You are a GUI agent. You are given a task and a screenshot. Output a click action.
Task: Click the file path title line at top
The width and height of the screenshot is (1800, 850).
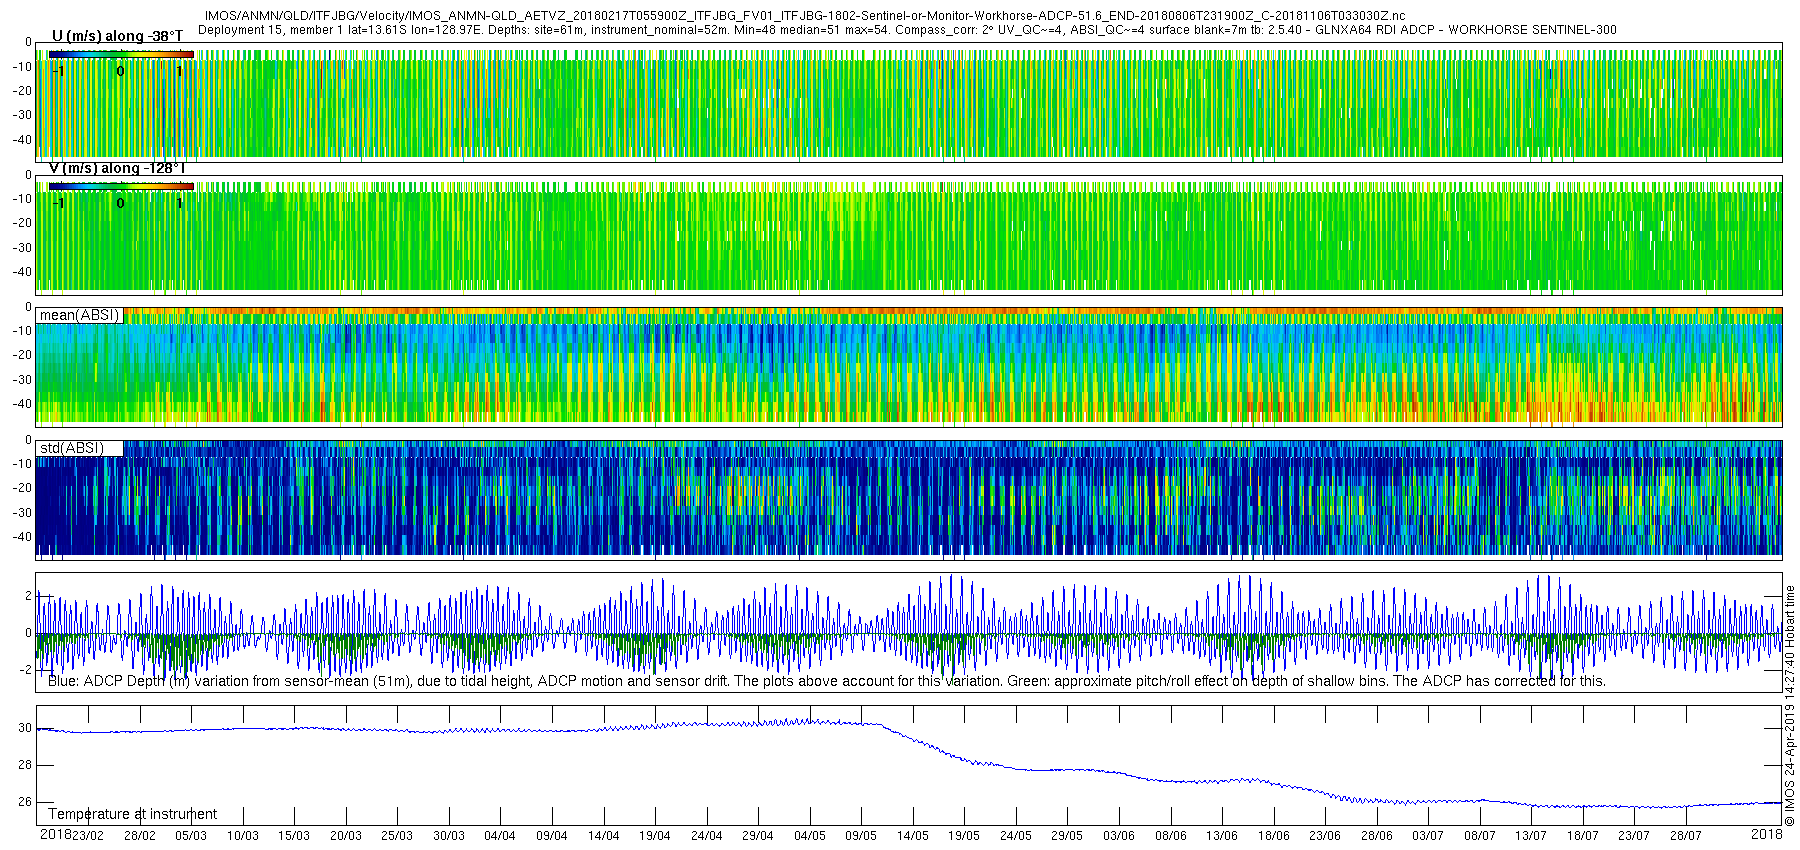(805, 16)
